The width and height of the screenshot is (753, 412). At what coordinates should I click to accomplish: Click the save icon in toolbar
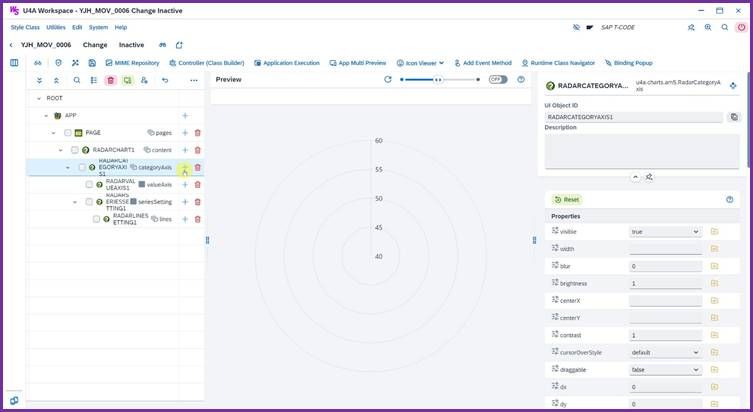click(92, 63)
